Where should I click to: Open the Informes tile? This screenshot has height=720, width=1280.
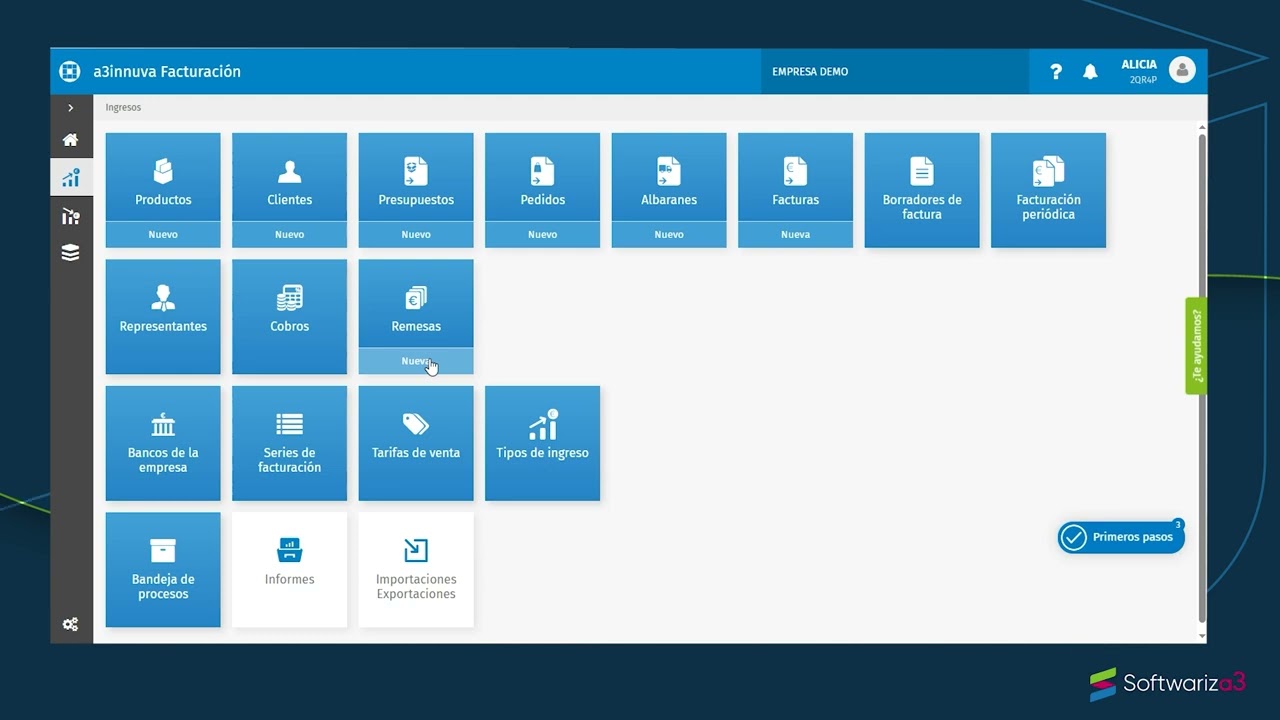pos(289,570)
